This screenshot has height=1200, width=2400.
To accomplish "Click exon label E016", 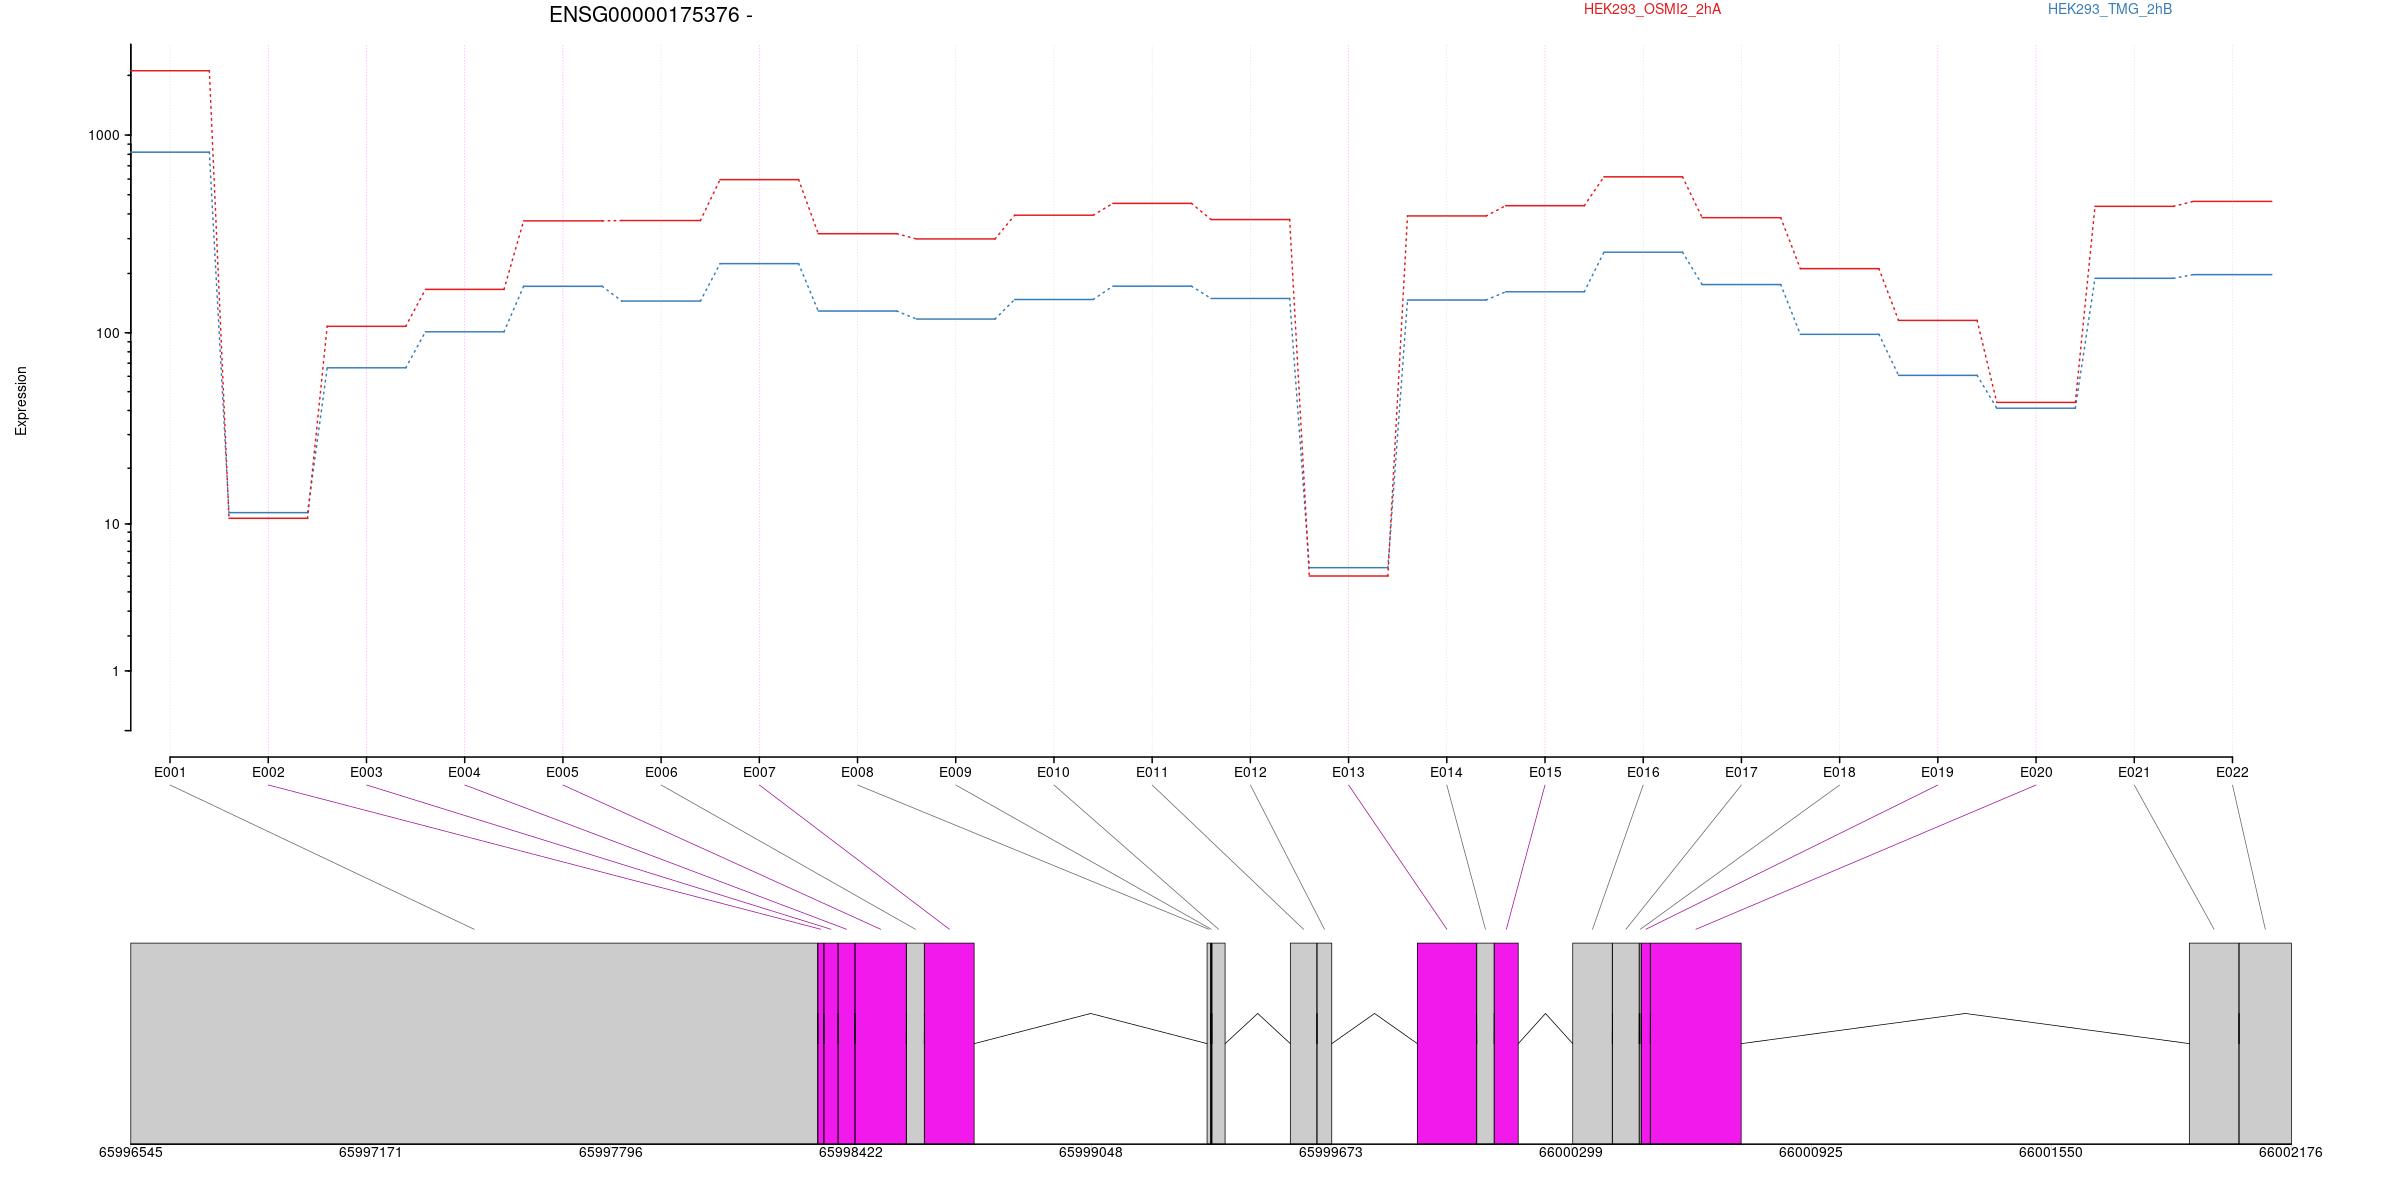I will (1643, 772).
